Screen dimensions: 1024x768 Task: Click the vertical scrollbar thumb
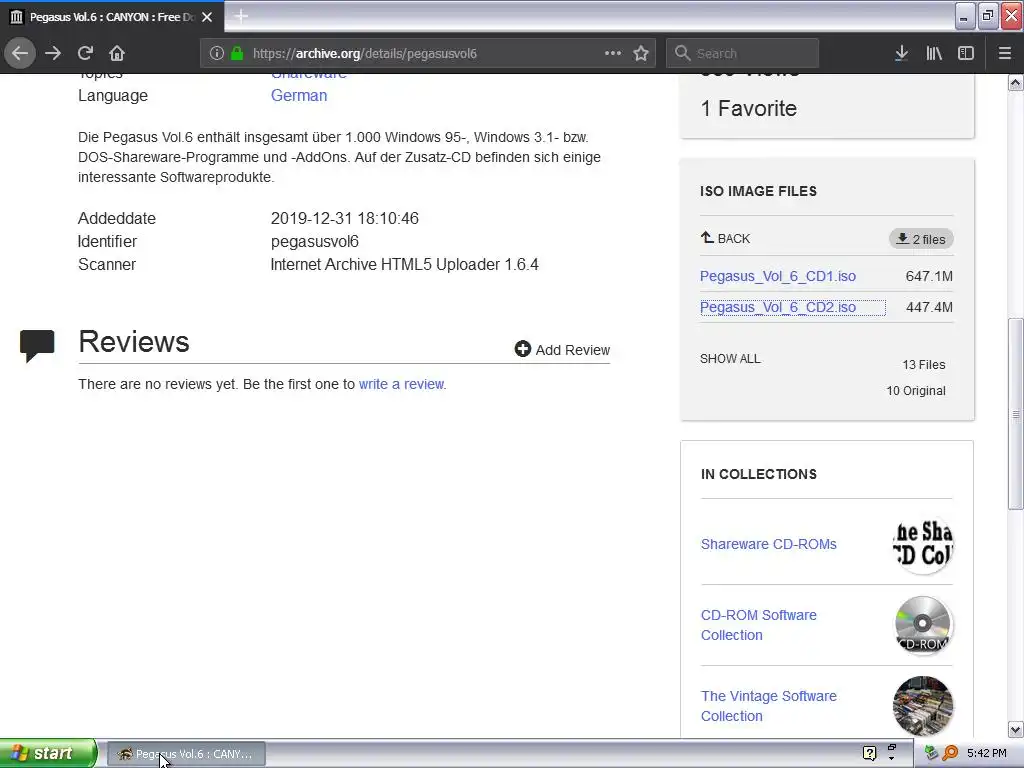pos(1016,414)
